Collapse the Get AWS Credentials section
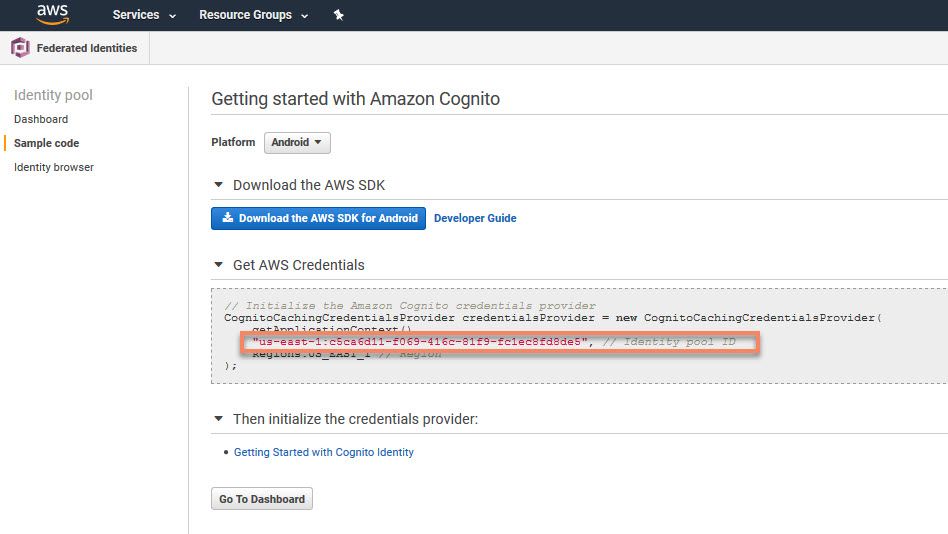Image resolution: width=948 pixels, height=534 pixels. 219,266
